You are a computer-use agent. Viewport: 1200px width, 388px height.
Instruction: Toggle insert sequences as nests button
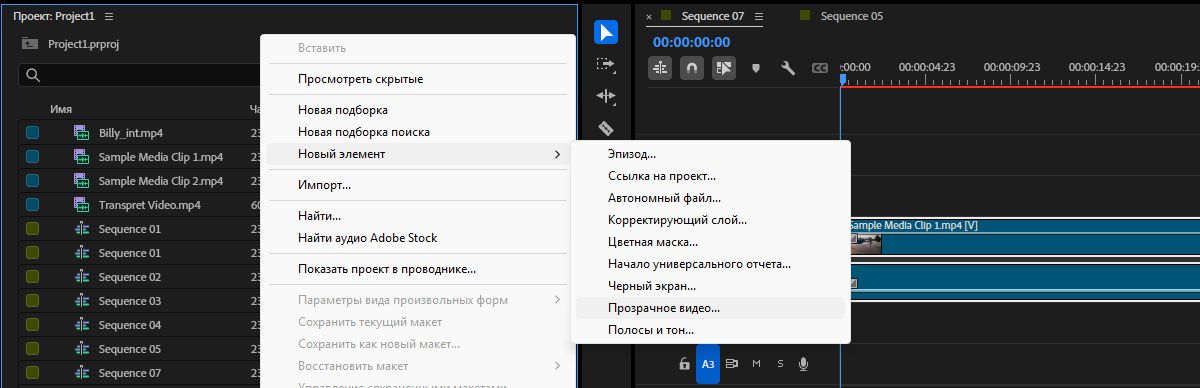pyautogui.click(x=660, y=68)
